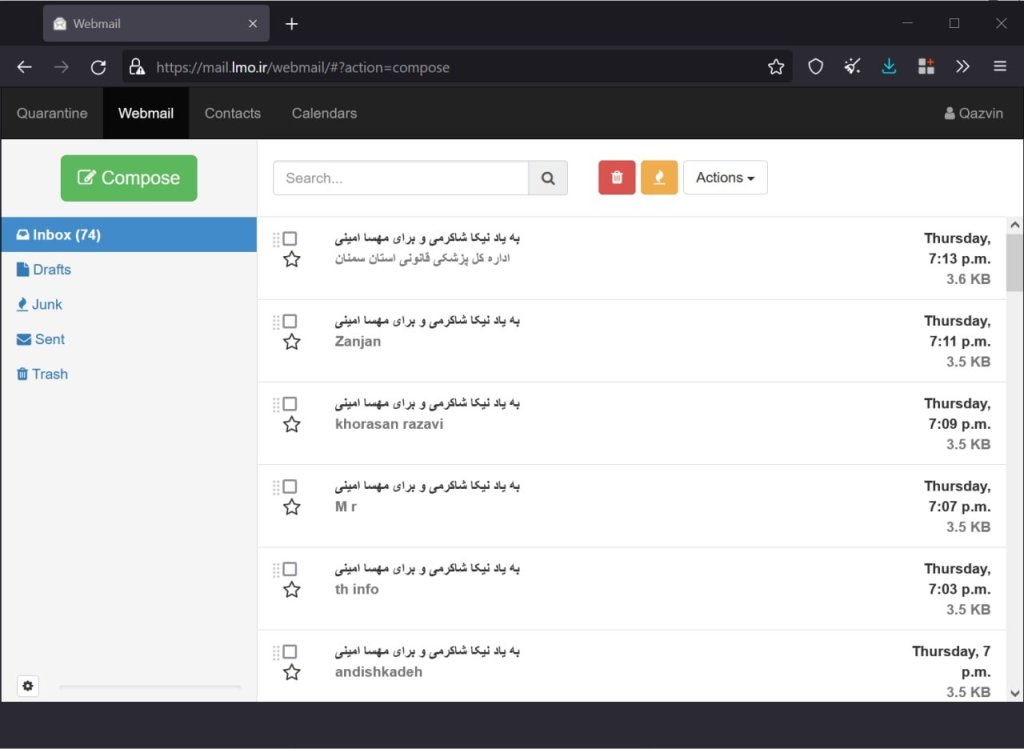
Task: Open browser downloads panel
Action: 889,67
